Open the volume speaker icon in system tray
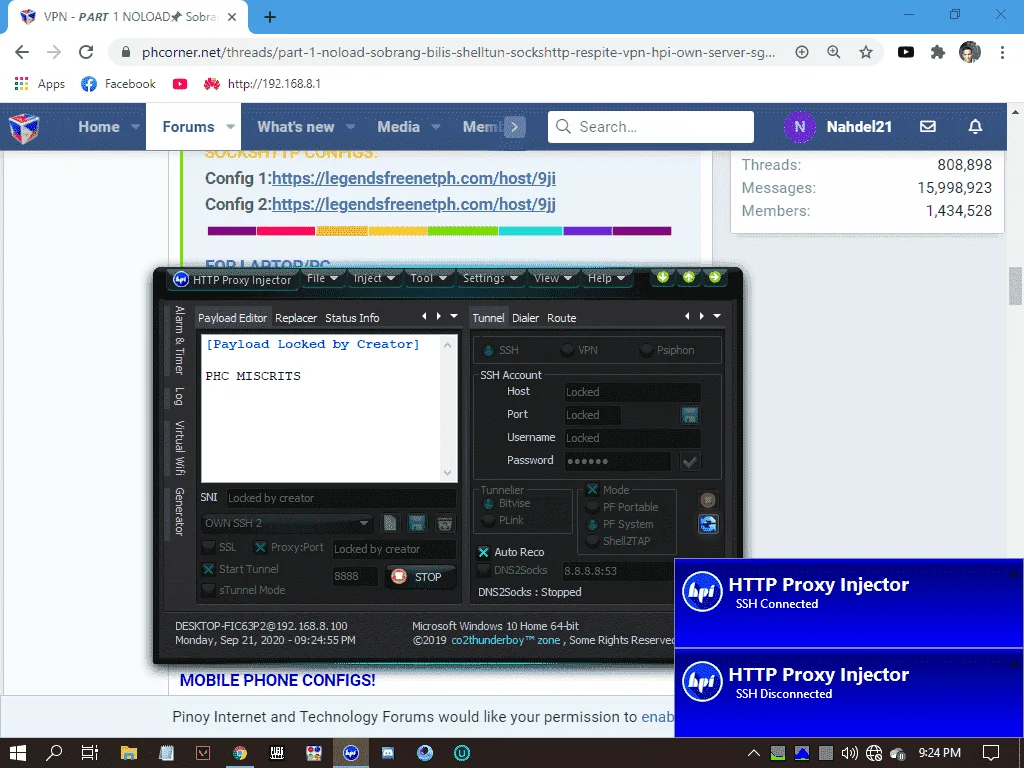The height and width of the screenshot is (768, 1024). (x=850, y=753)
